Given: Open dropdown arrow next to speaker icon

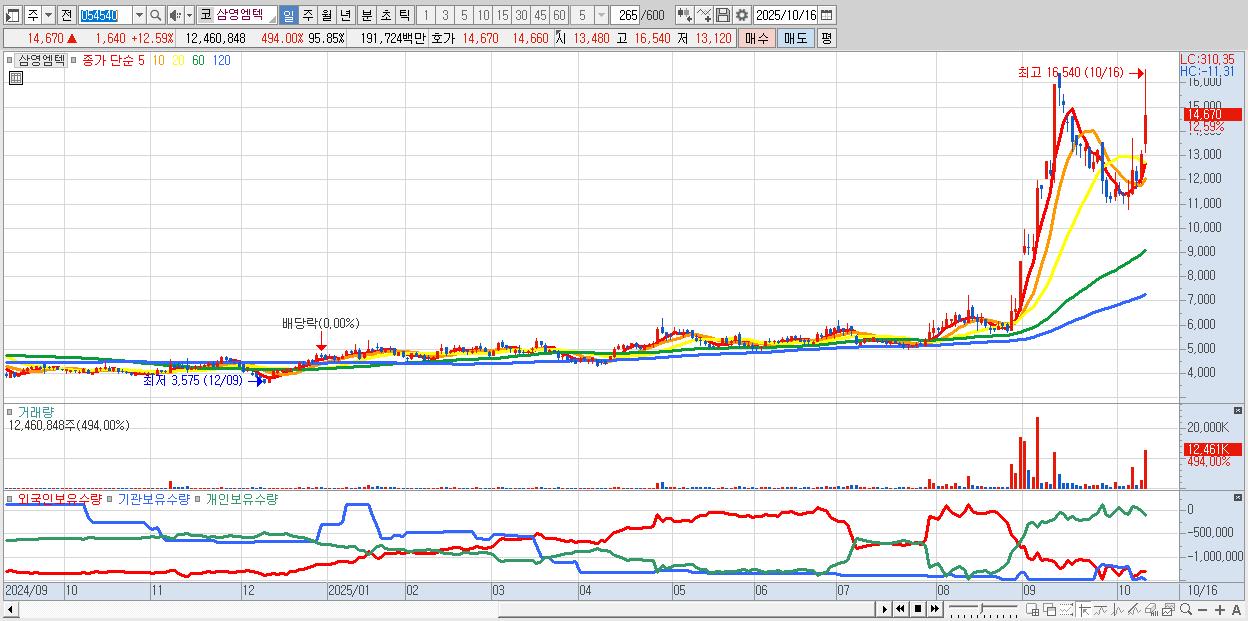Looking at the screenshot, I should (189, 15).
